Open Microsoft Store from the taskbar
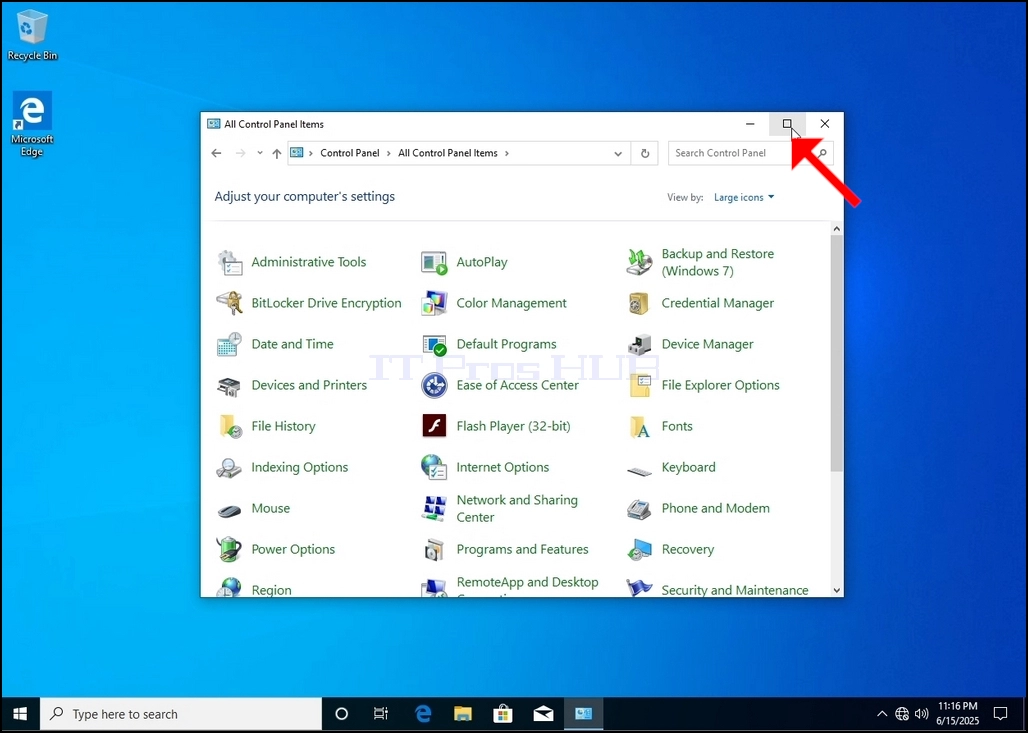Viewport: 1028px width, 733px height. tap(503, 714)
